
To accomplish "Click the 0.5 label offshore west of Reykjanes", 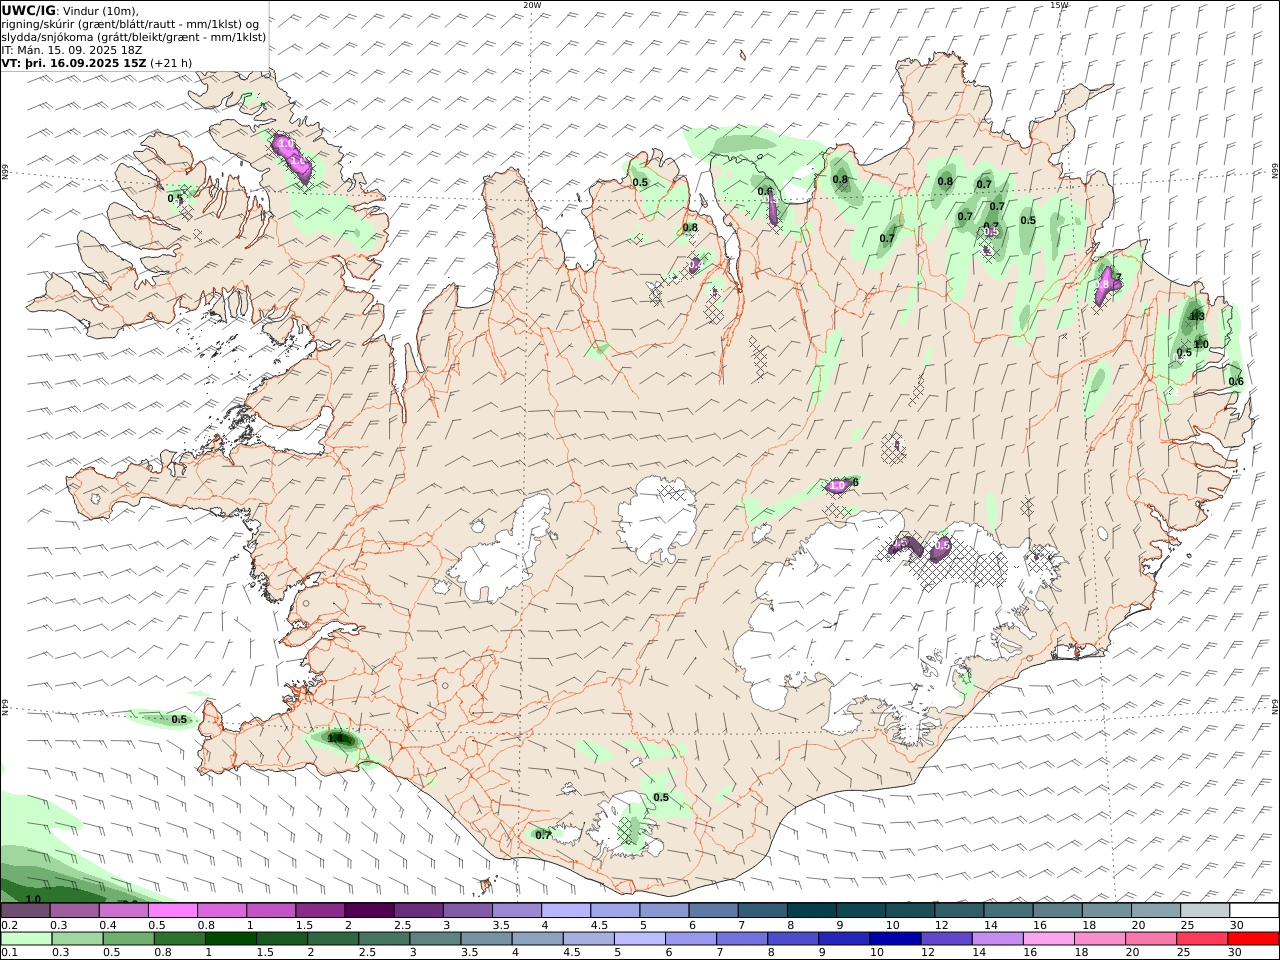I will 179,719.
